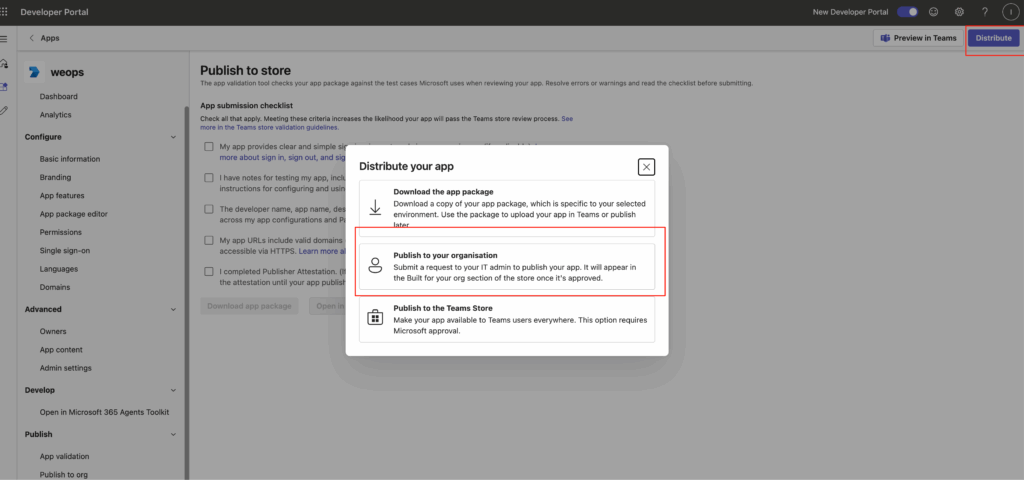This screenshot has width=1024, height=480.
Task: Open App features
Action: coord(61,196)
